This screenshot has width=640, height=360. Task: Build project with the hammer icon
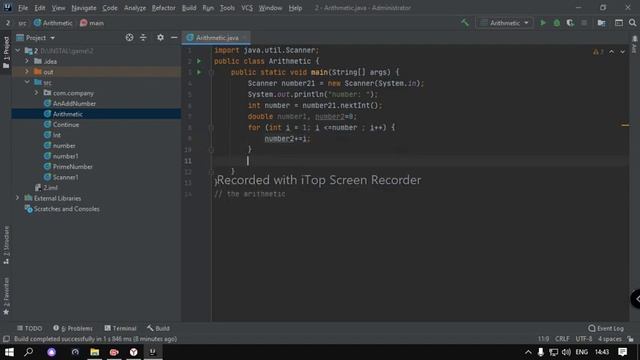(x=465, y=23)
